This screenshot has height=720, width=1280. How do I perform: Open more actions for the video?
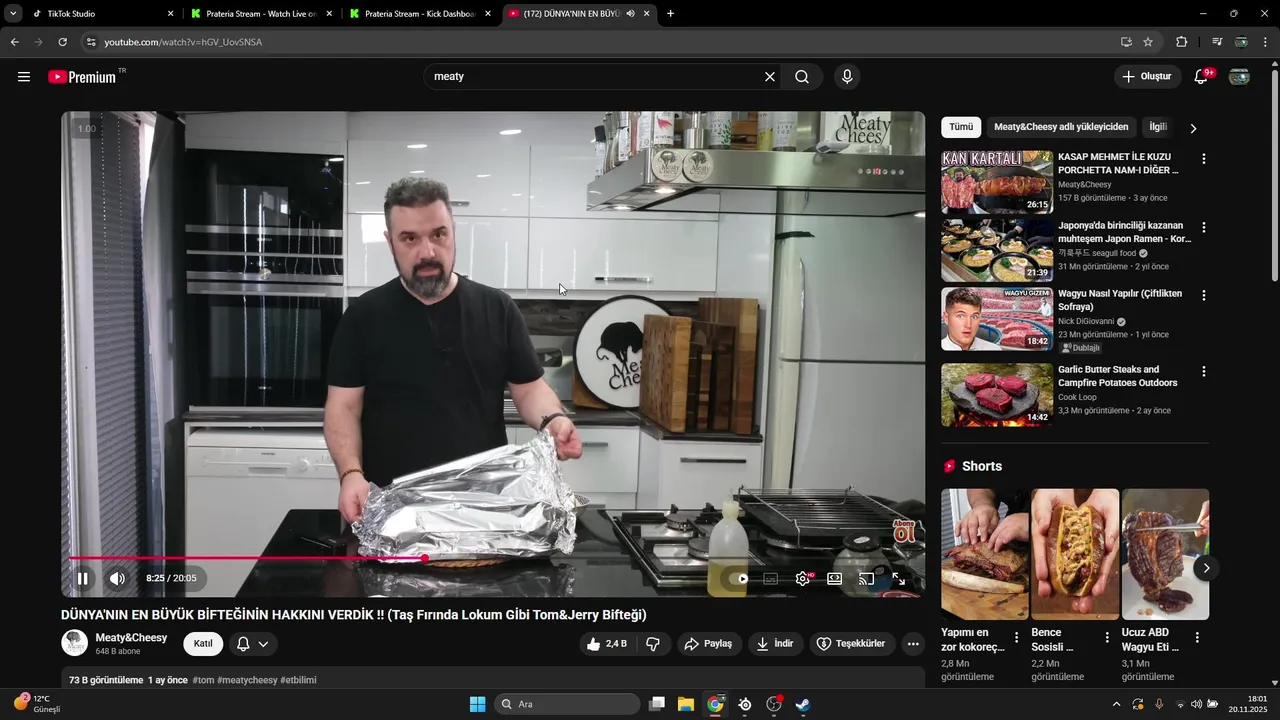913,644
